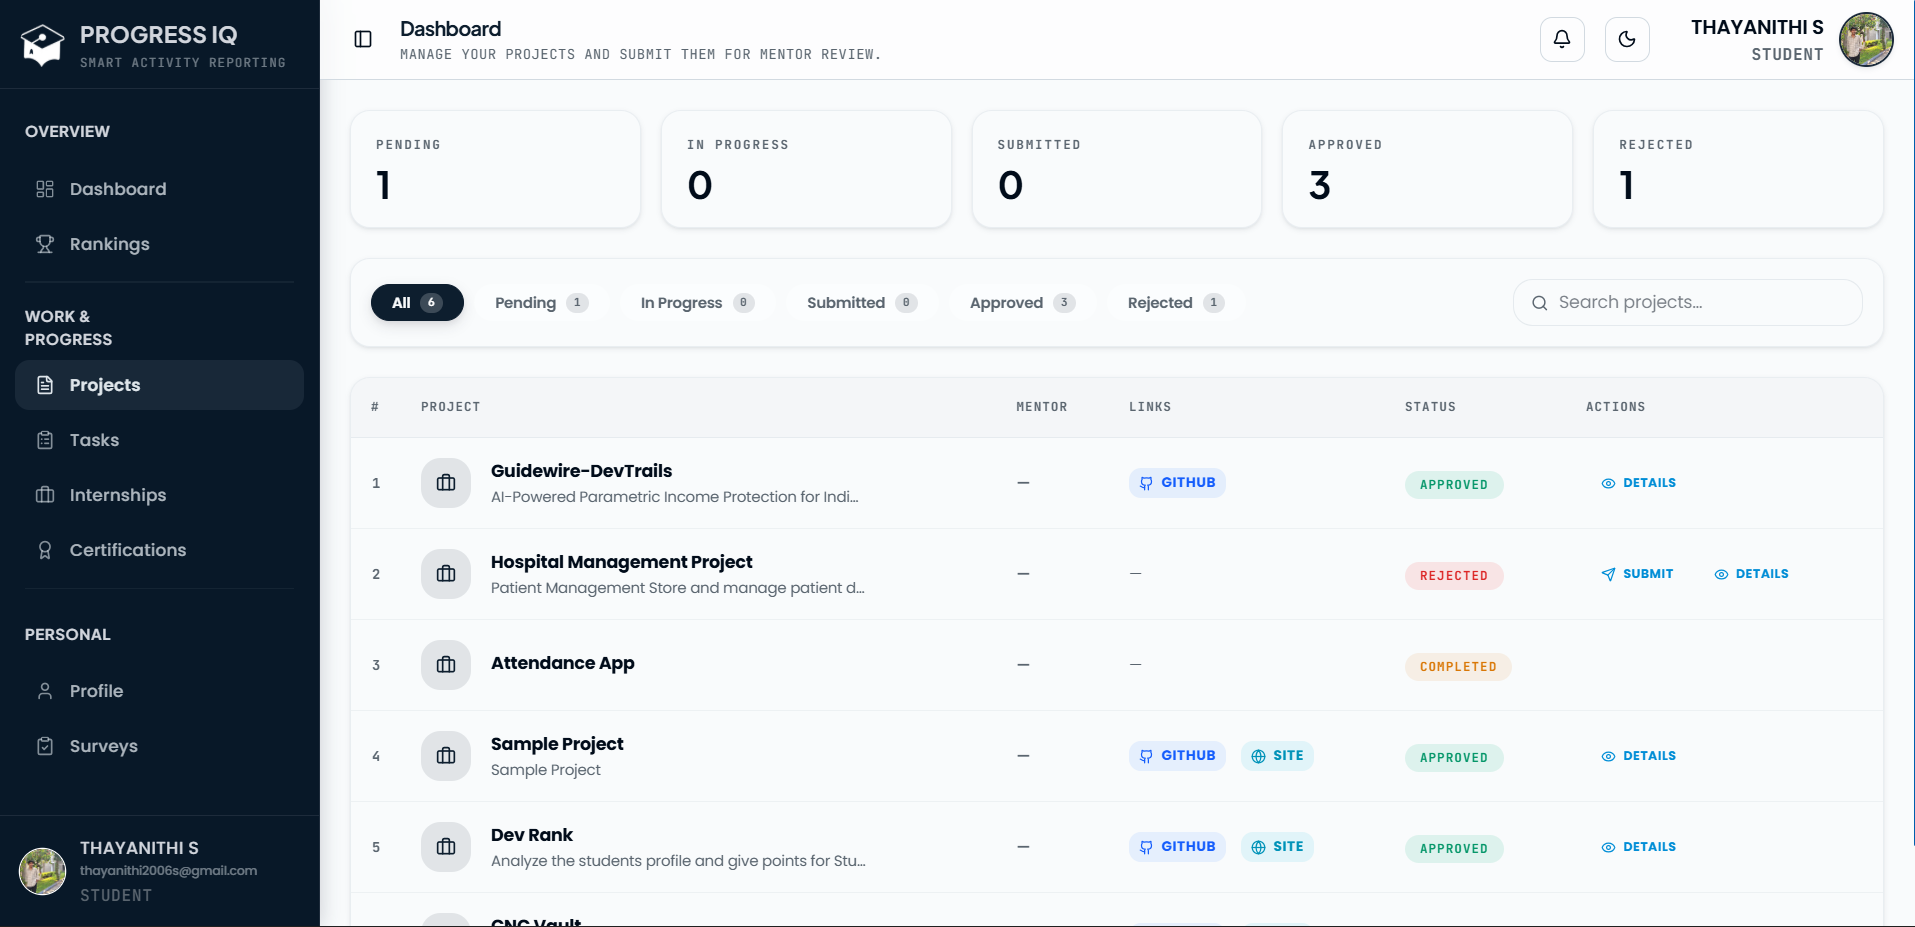The height and width of the screenshot is (927, 1915).
Task: Click the Dev Rank briefcase icon
Action: pos(446,847)
